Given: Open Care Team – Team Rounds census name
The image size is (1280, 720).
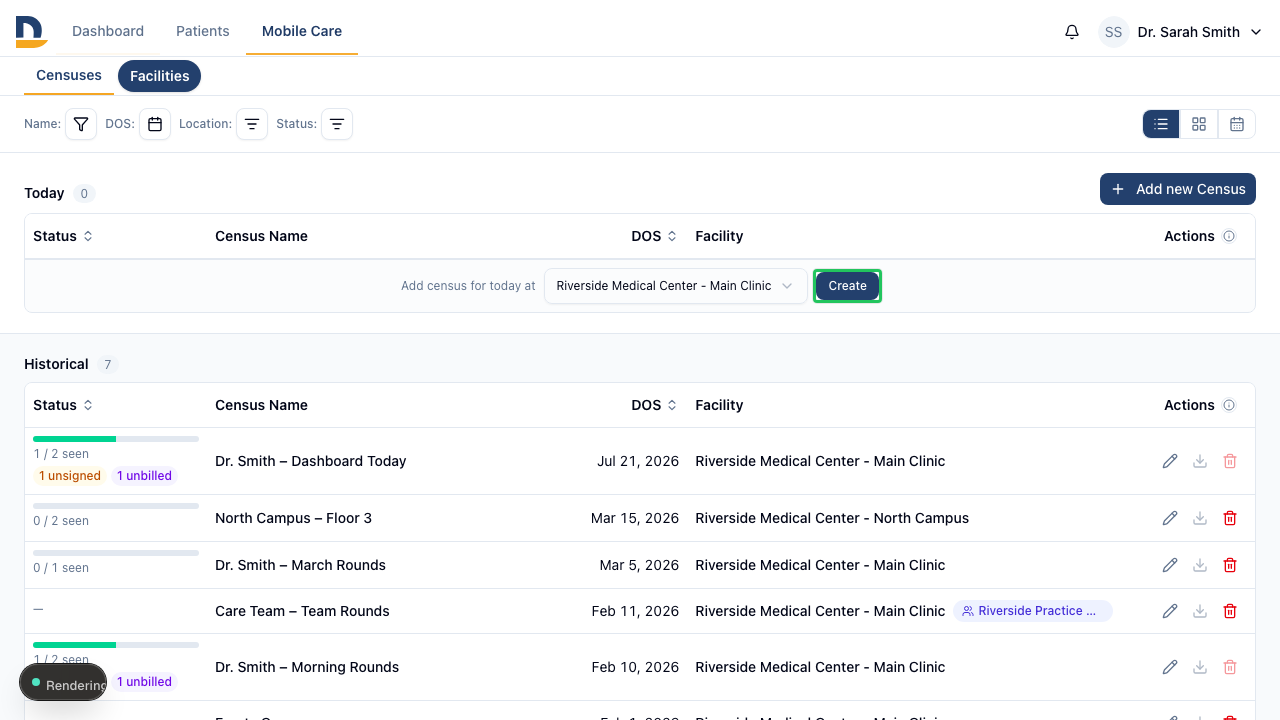Looking at the screenshot, I should point(302,611).
